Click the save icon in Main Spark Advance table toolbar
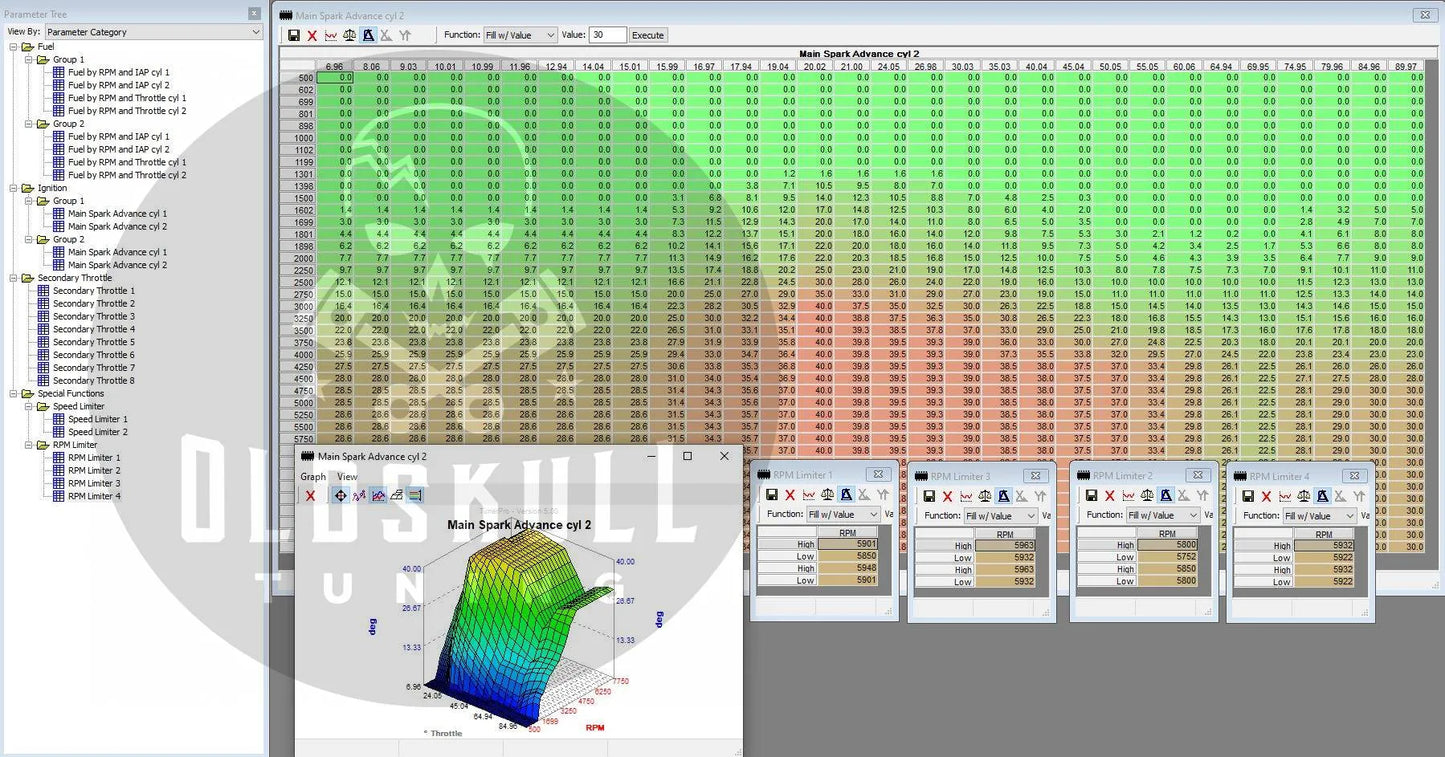 click(x=293, y=35)
